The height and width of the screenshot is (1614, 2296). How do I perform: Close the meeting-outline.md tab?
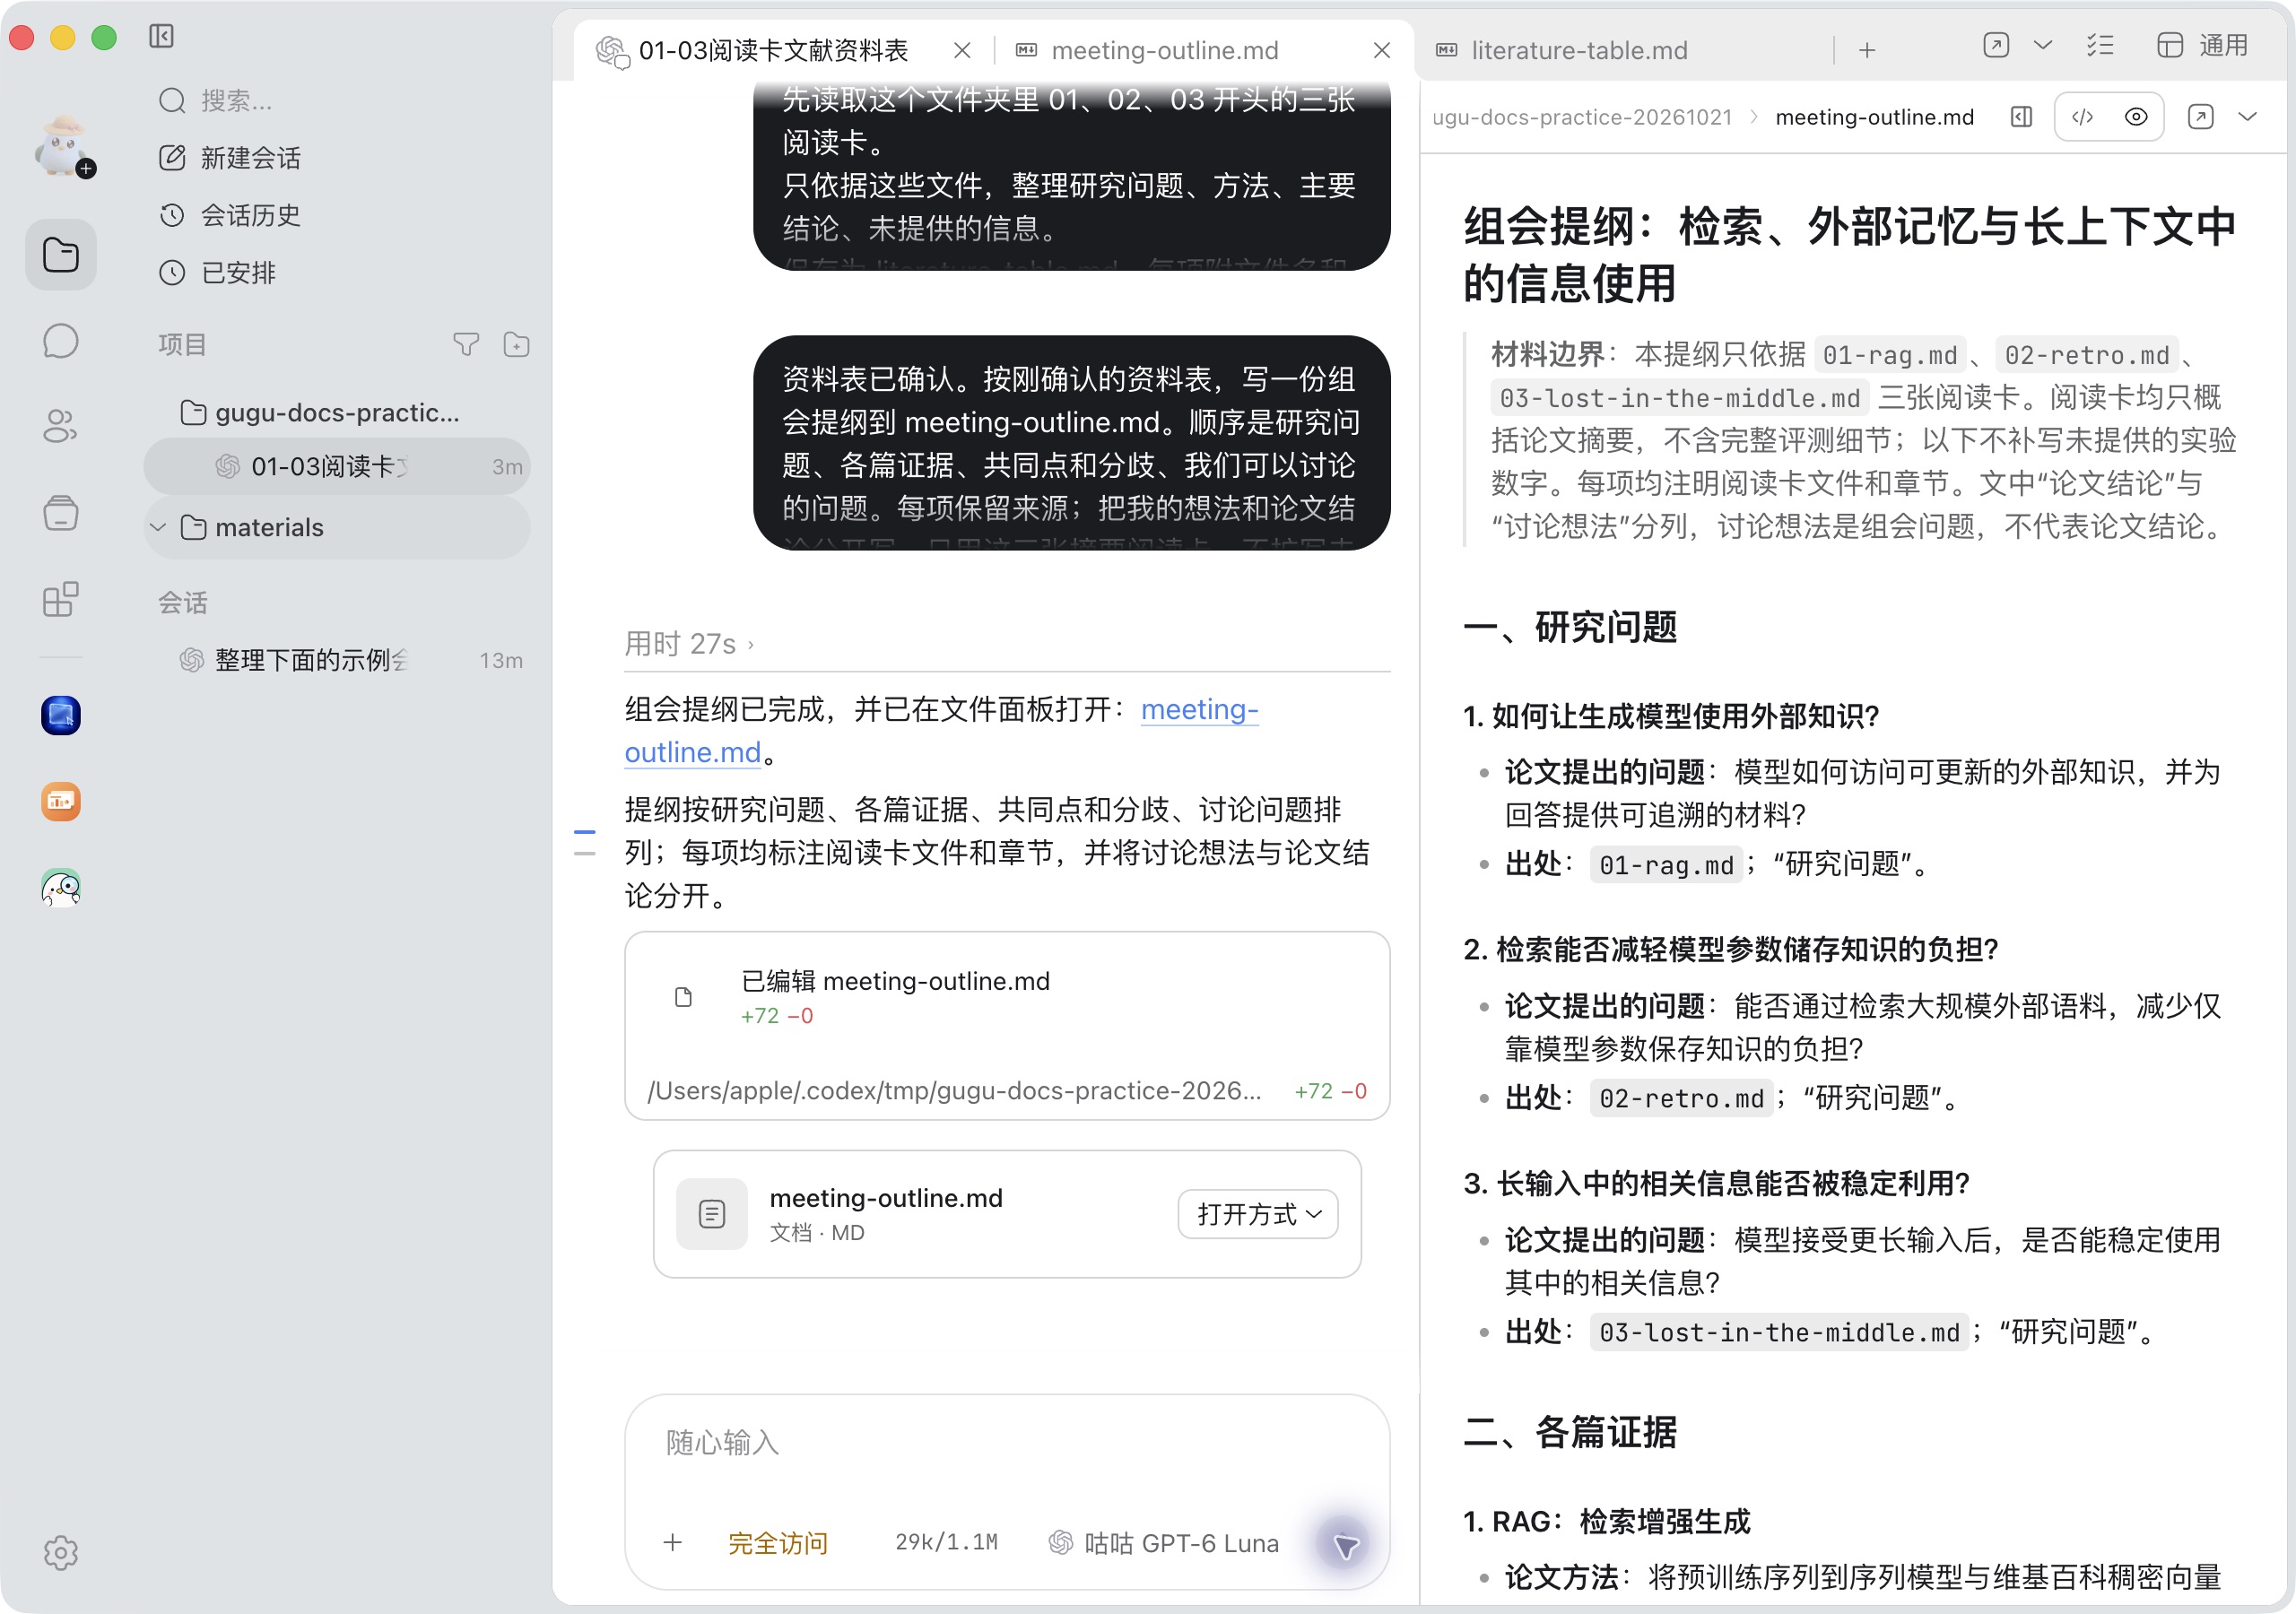tap(1382, 50)
